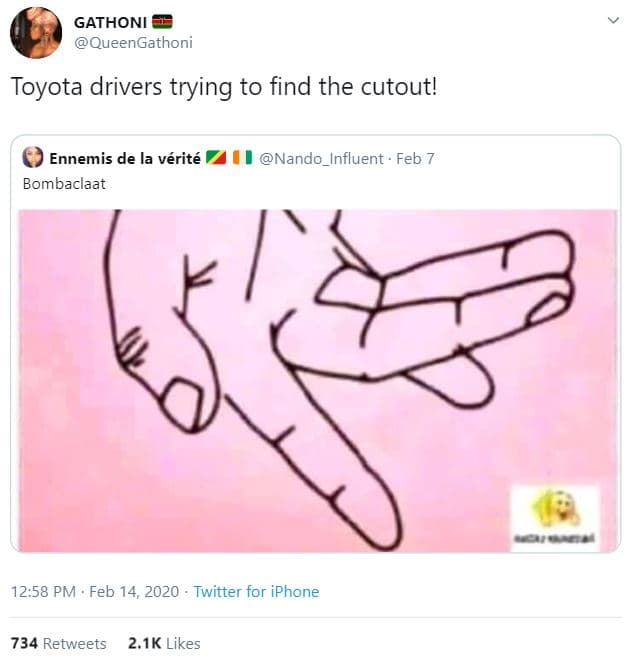Click the 'Feb 14, 2020' date
Screen dimensions: 634x661
click(x=134, y=592)
